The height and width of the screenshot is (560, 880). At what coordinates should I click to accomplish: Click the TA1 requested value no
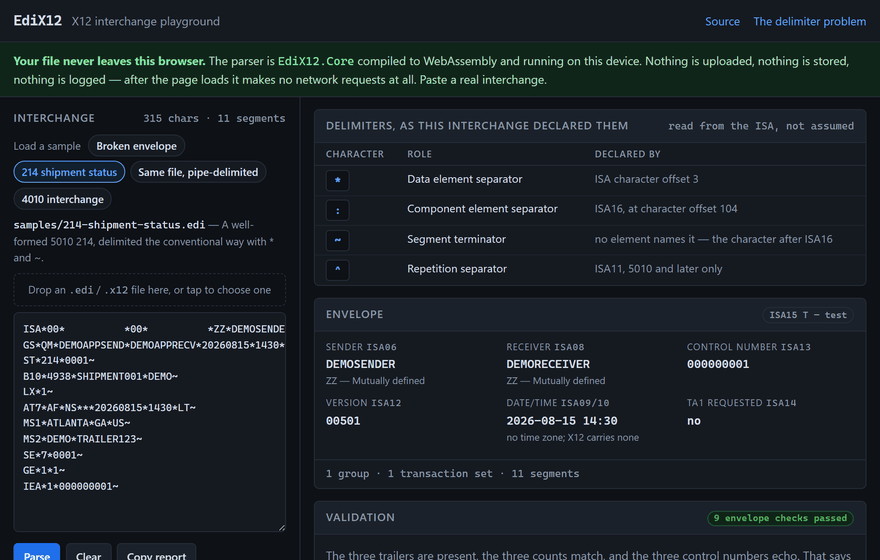(694, 421)
